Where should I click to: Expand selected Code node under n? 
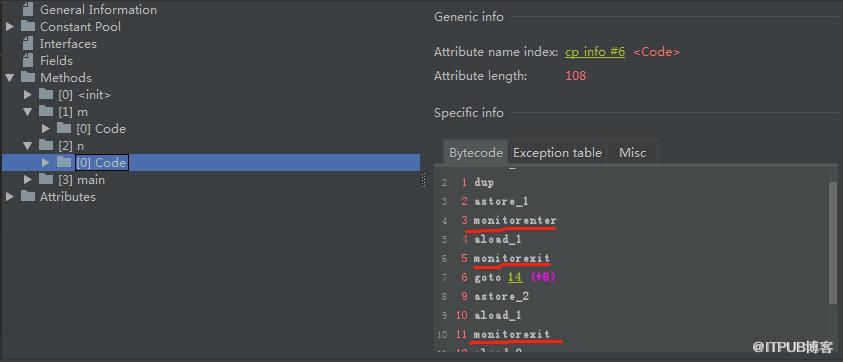point(46,162)
